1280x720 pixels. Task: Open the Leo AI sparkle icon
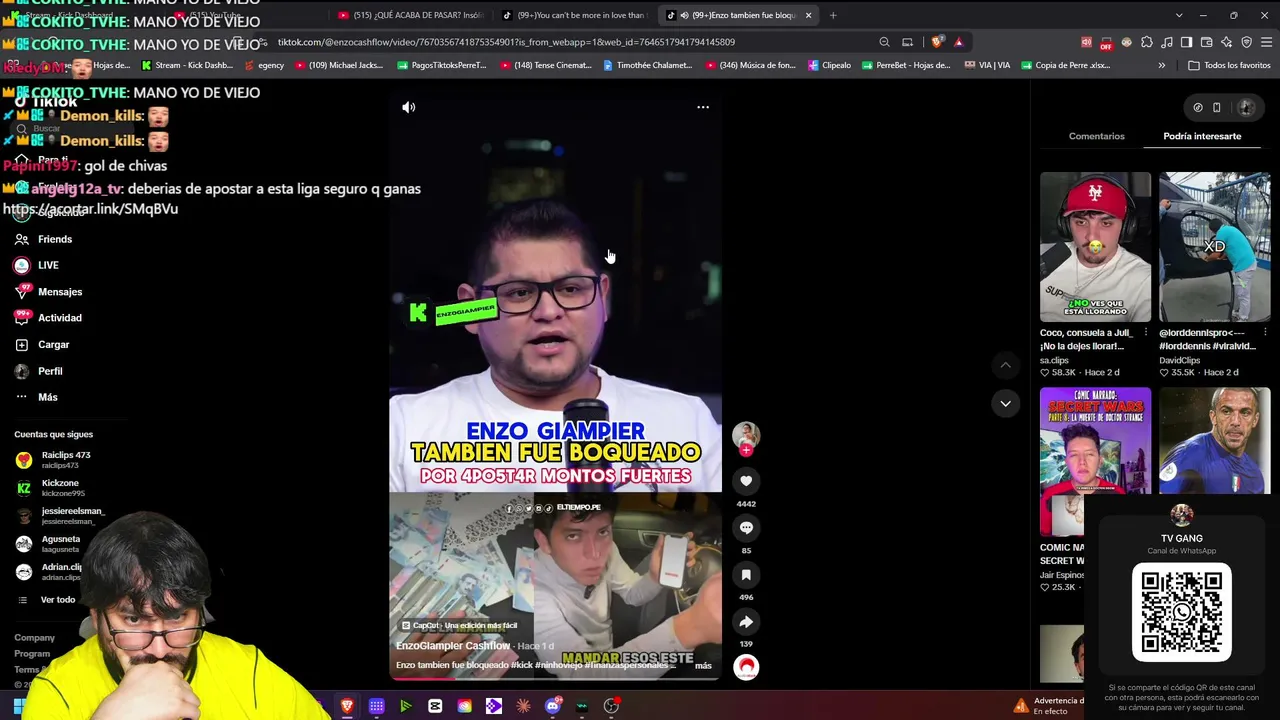(1227, 42)
